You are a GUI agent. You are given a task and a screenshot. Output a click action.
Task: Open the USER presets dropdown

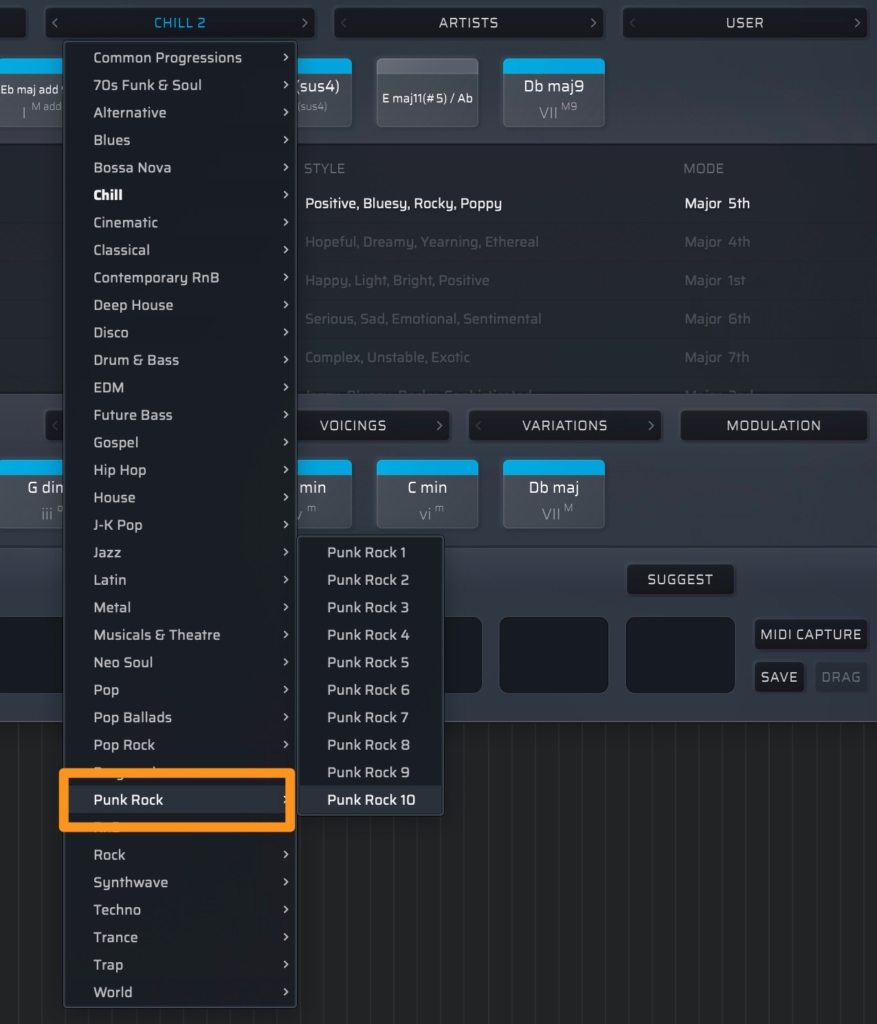point(744,23)
